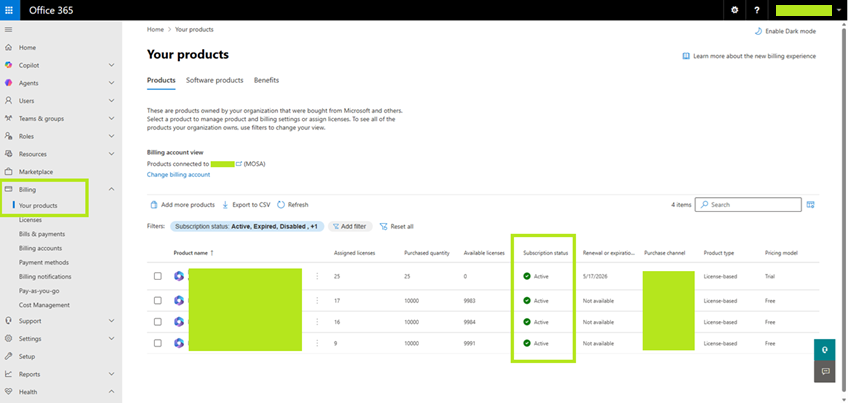
Task: Open column chooser icon beside search box
Action: click(810, 204)
